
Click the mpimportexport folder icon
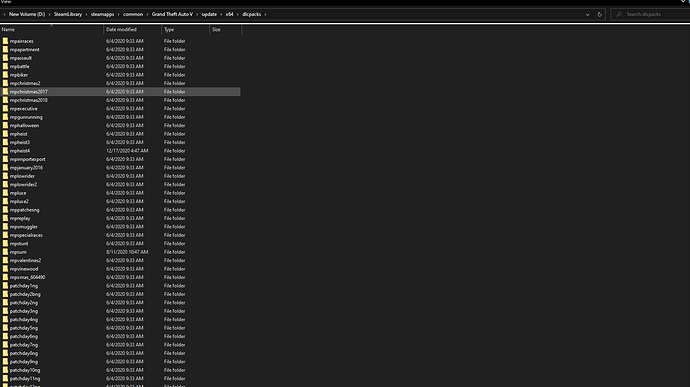pos(5,159)
